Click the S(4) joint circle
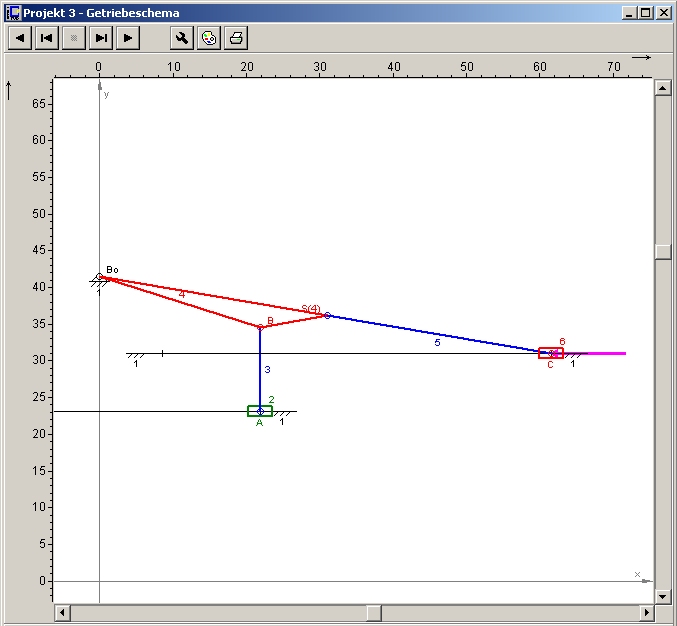This screenshot has height=626, width=677. pos(327,316)
